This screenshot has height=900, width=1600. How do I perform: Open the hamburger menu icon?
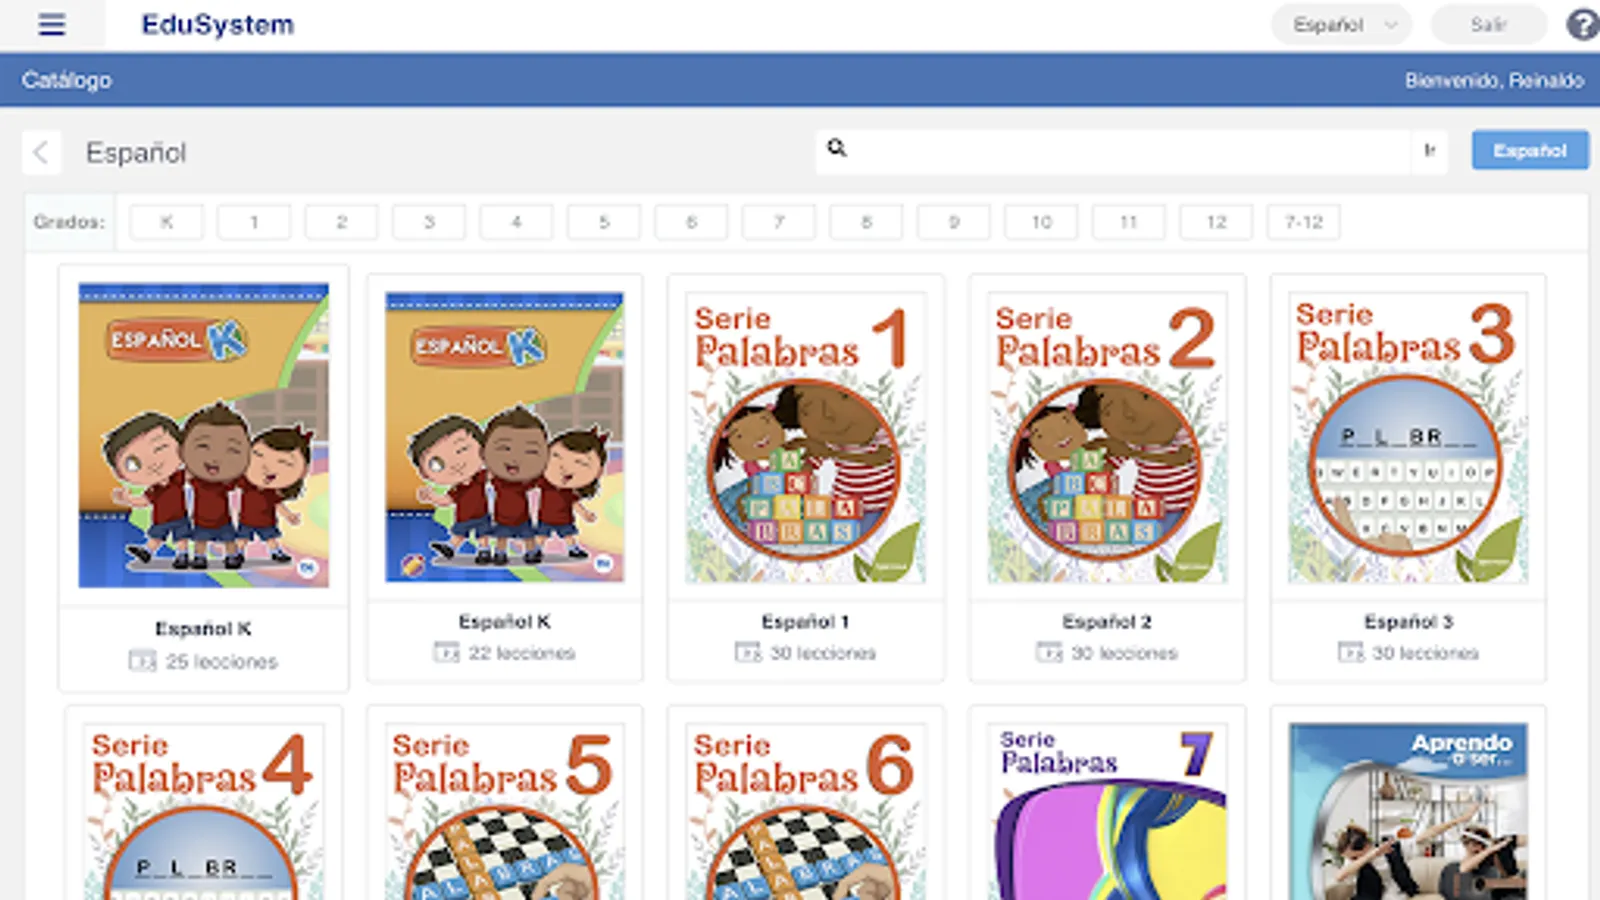point(52,25)
